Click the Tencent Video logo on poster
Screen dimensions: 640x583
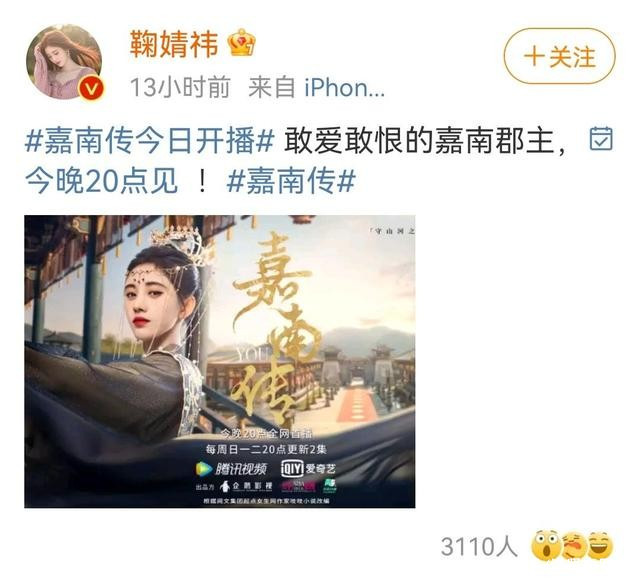point(232,469)
